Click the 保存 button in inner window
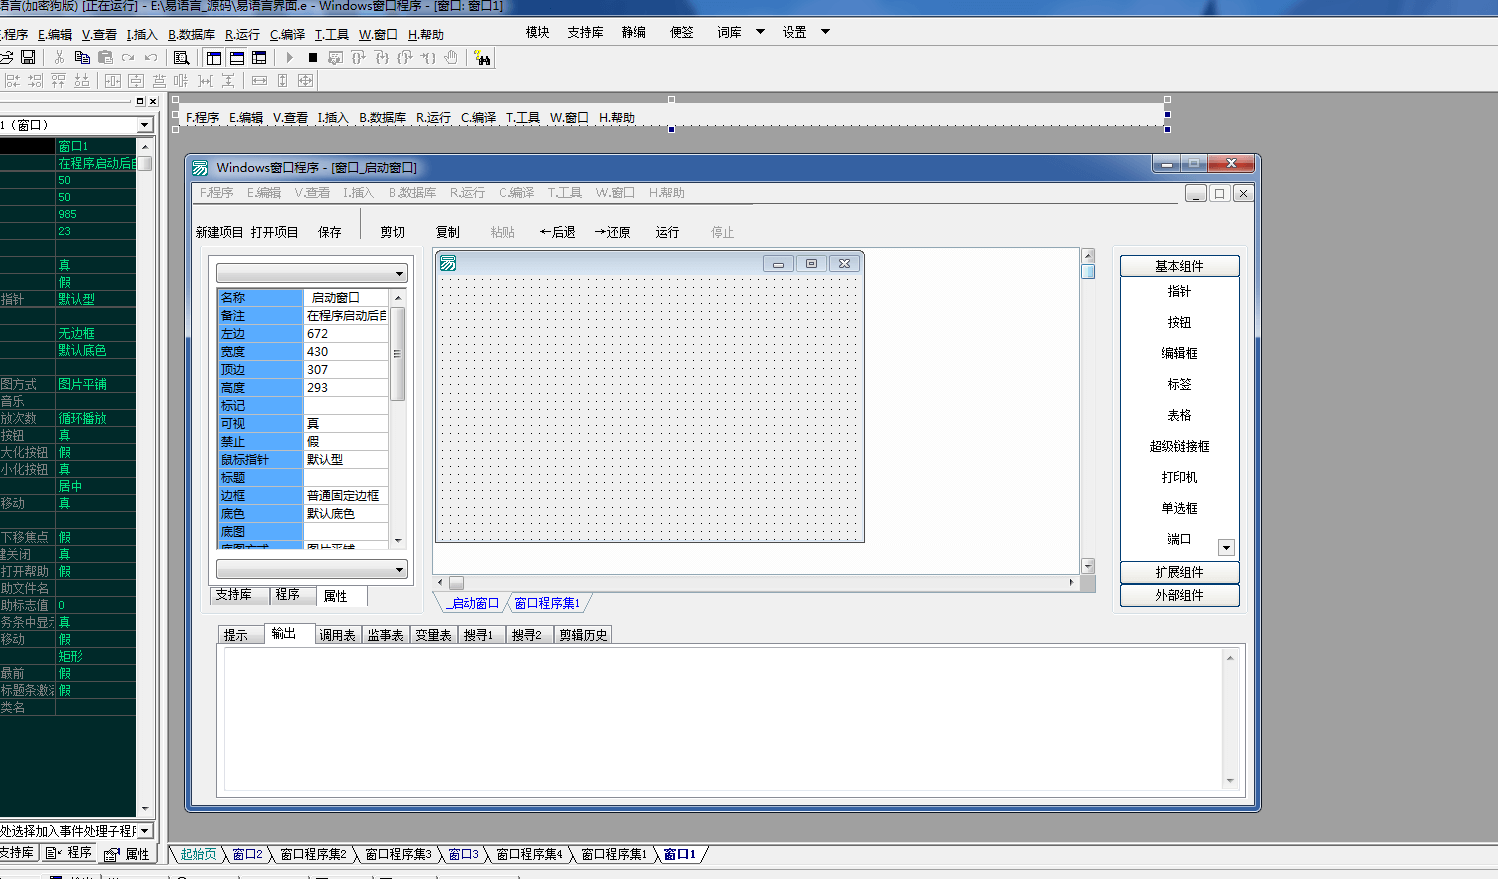 330,232
